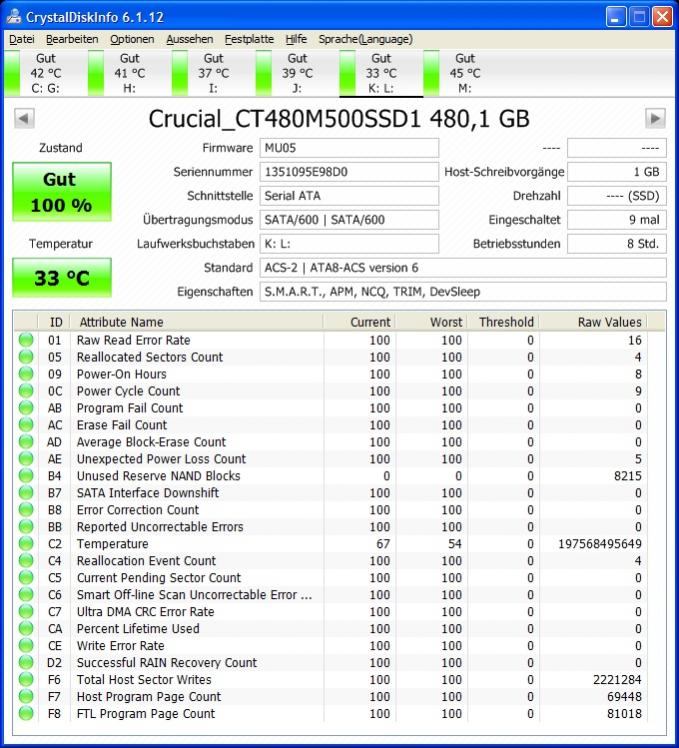
Task: Click the Eingeschaltet value 9 mal
Action: coord(616,220)
